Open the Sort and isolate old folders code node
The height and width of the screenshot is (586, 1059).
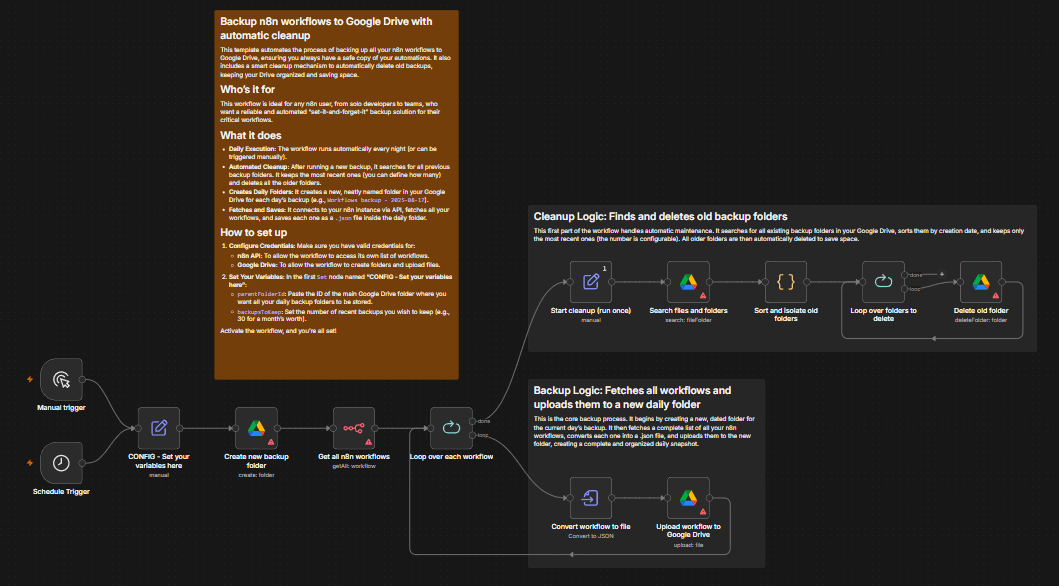pos(785,282)
